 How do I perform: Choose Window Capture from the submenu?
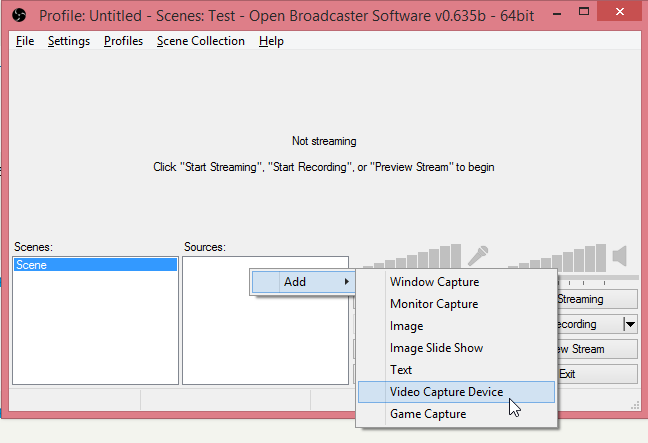tap(434, 282)
